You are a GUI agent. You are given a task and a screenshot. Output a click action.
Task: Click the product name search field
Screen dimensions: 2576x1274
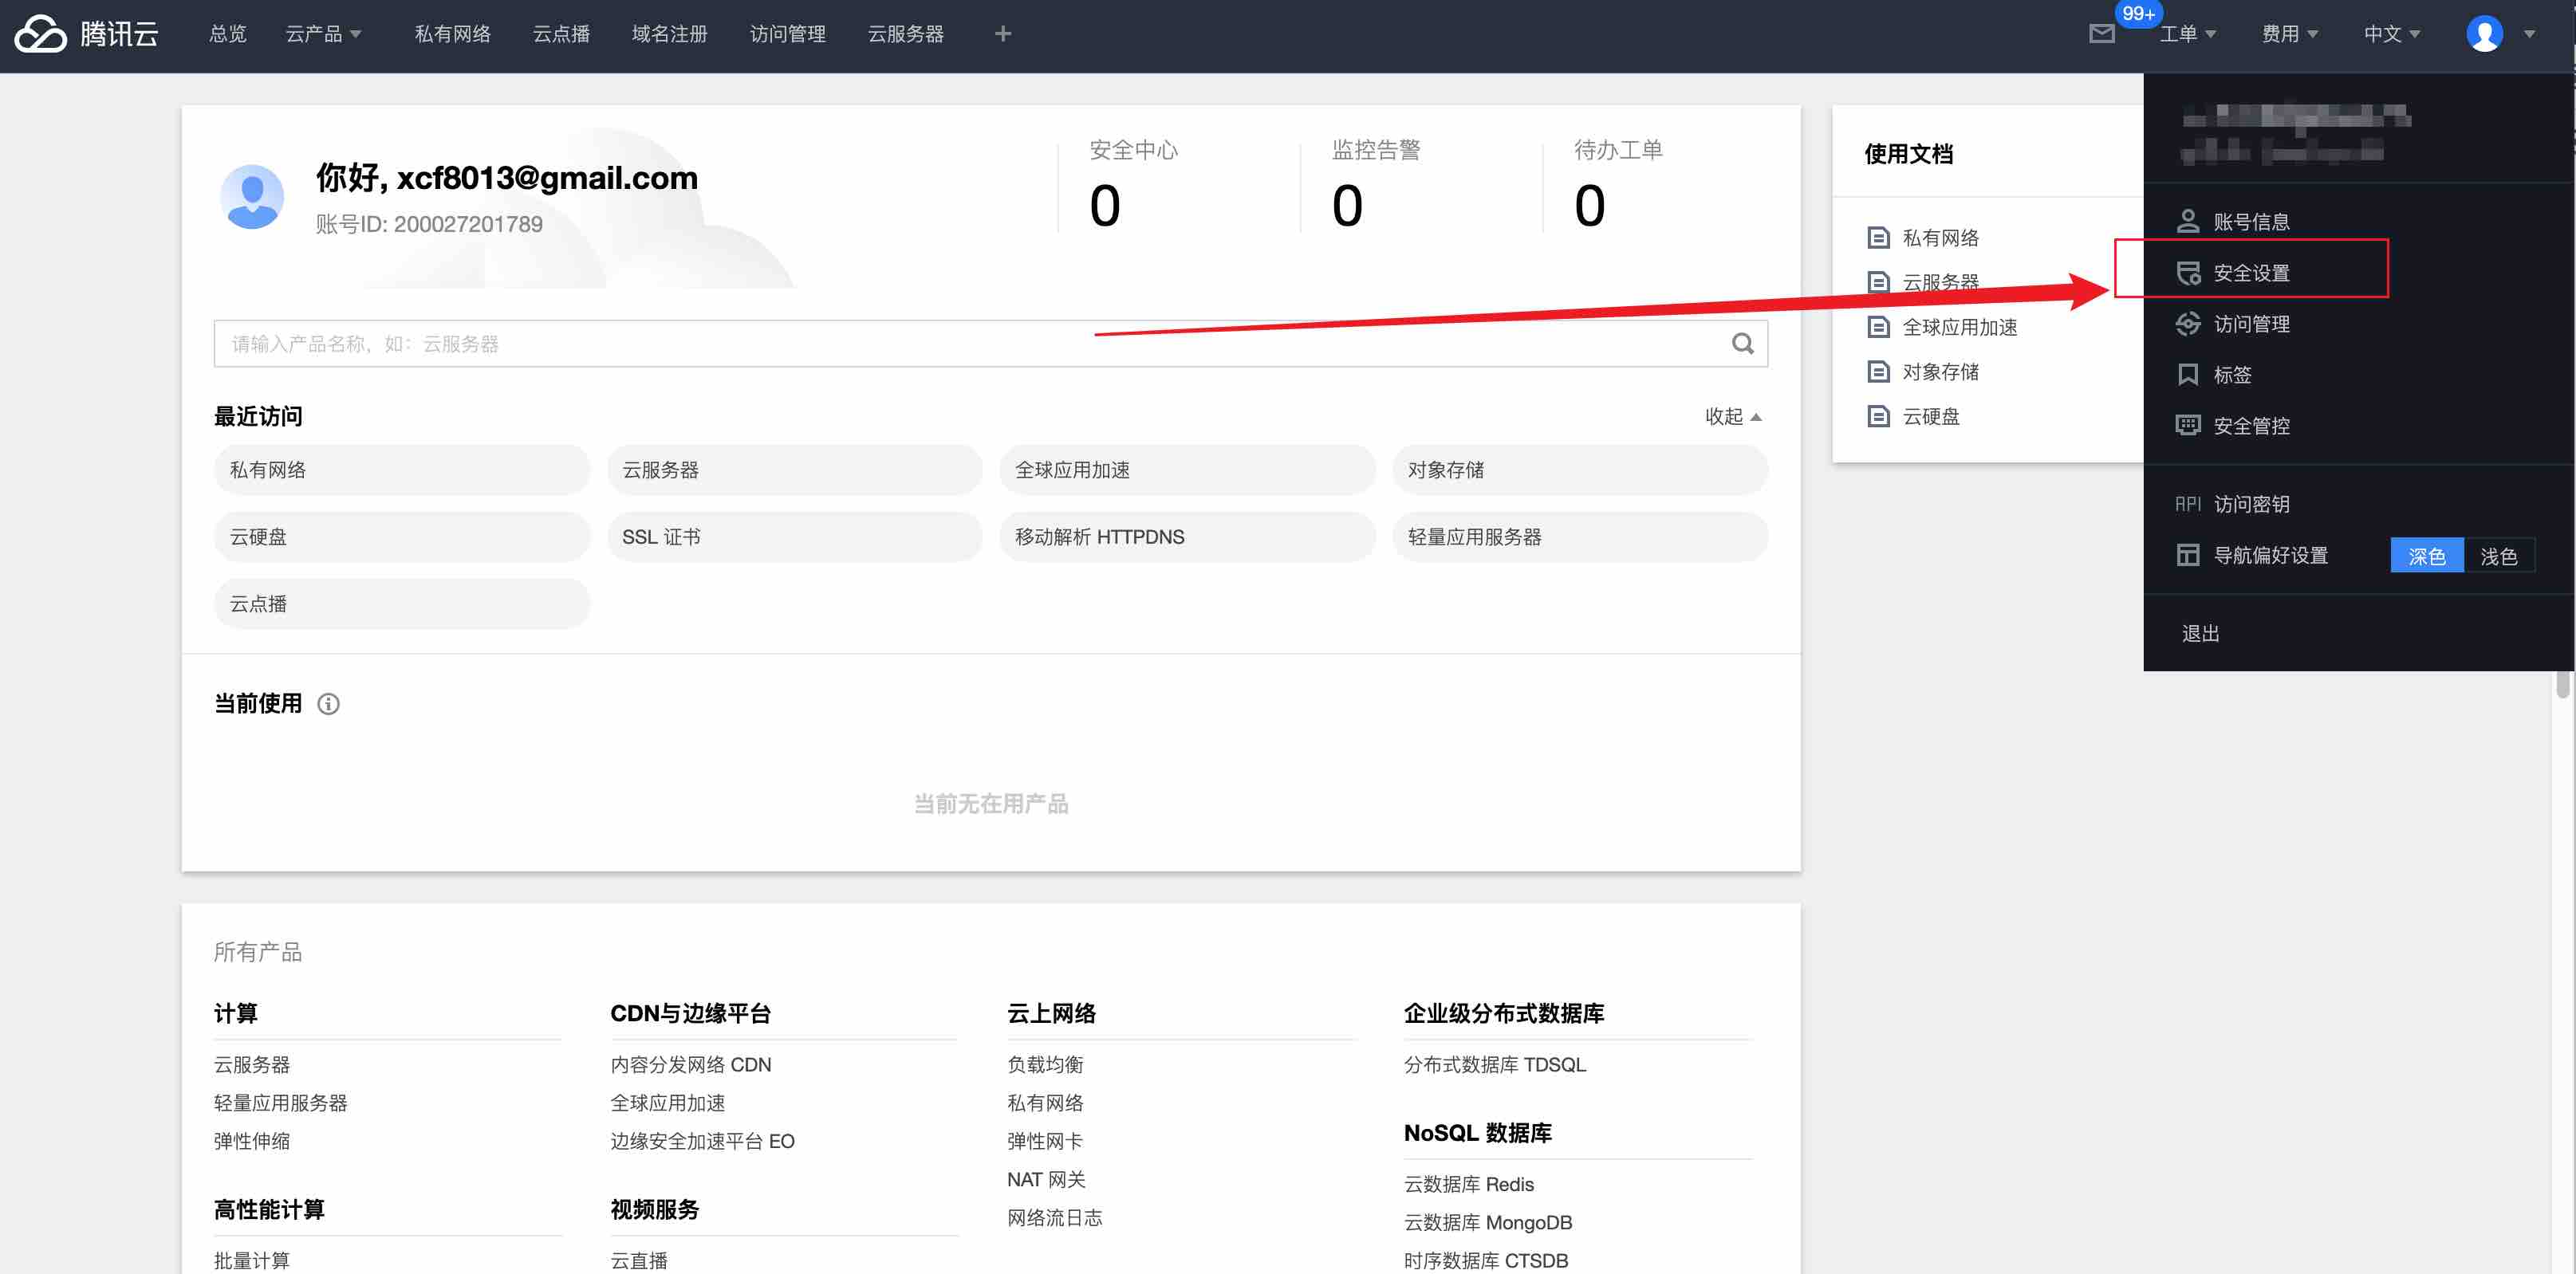990,344
